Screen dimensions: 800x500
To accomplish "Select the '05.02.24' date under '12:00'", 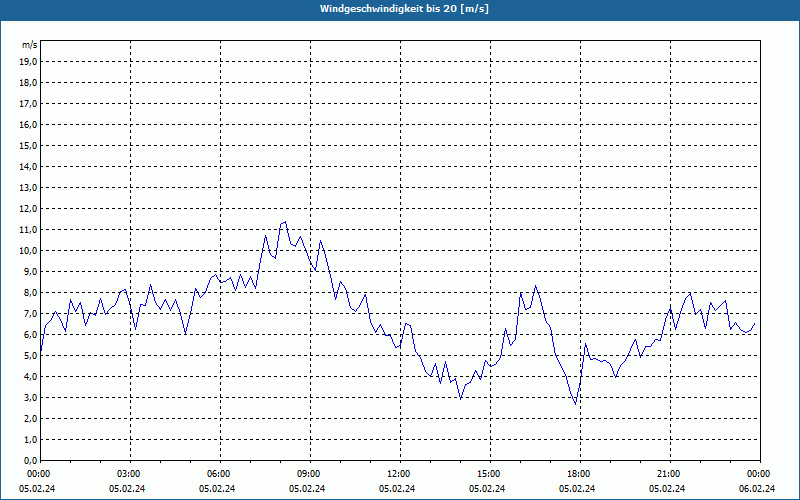I will pyautogui.click(x=397, y=488).
